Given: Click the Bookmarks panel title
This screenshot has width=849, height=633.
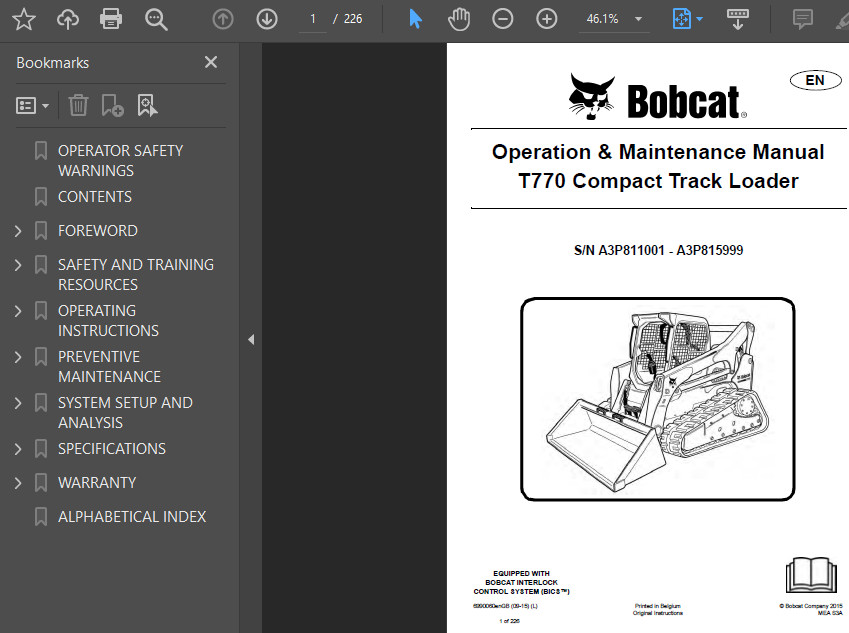Looking at the screenshot, I should coord(53,63).
